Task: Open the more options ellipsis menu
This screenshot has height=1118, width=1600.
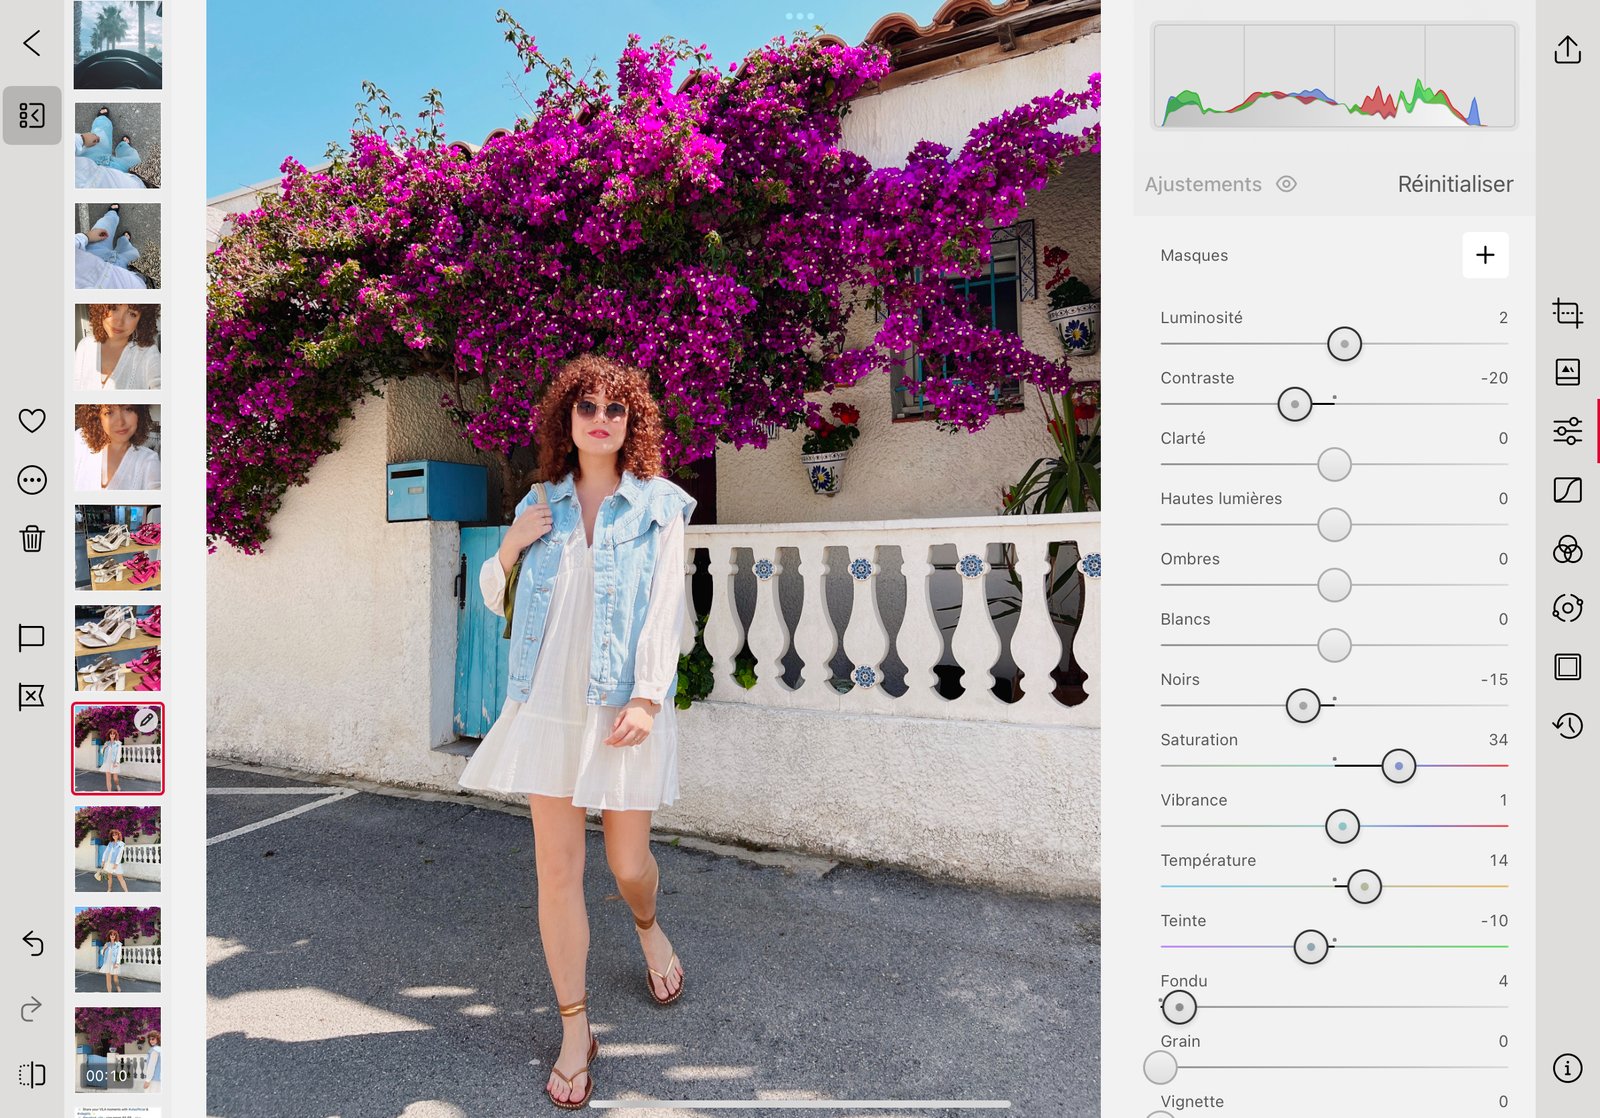Action: click(x=32, y=480)
